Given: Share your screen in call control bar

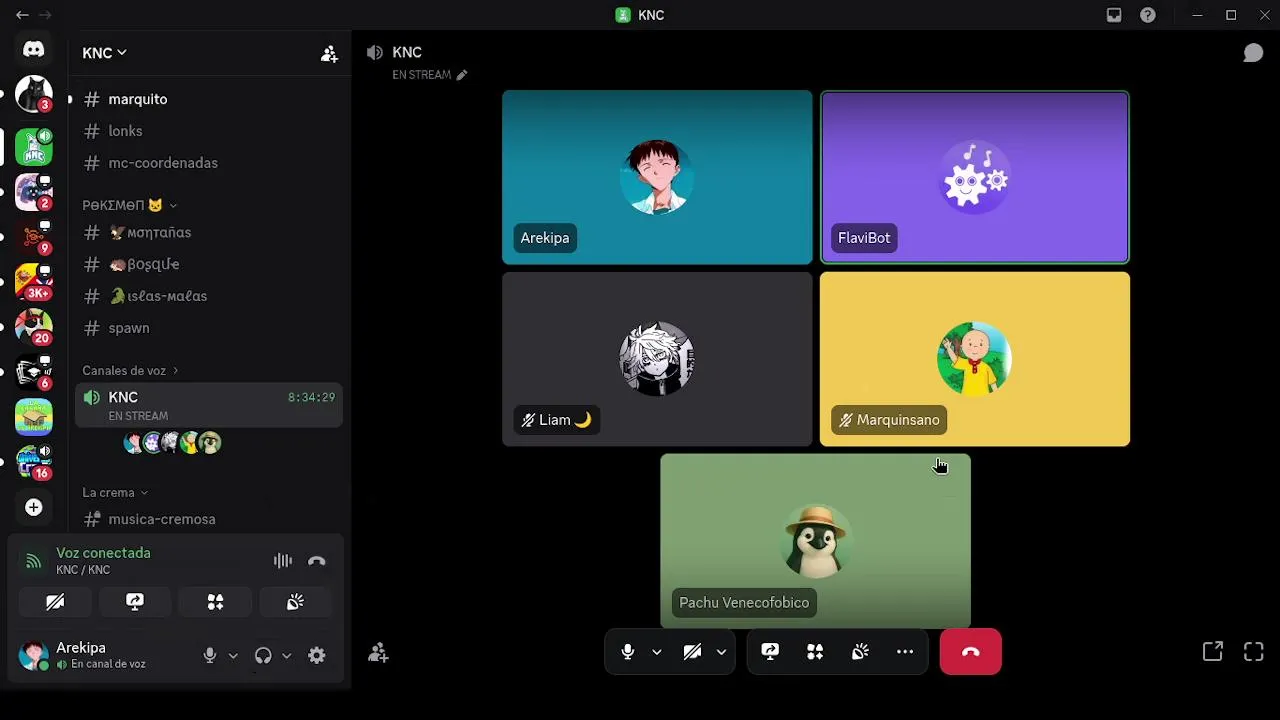Looking at the screenshot, I should coord(770,652).
